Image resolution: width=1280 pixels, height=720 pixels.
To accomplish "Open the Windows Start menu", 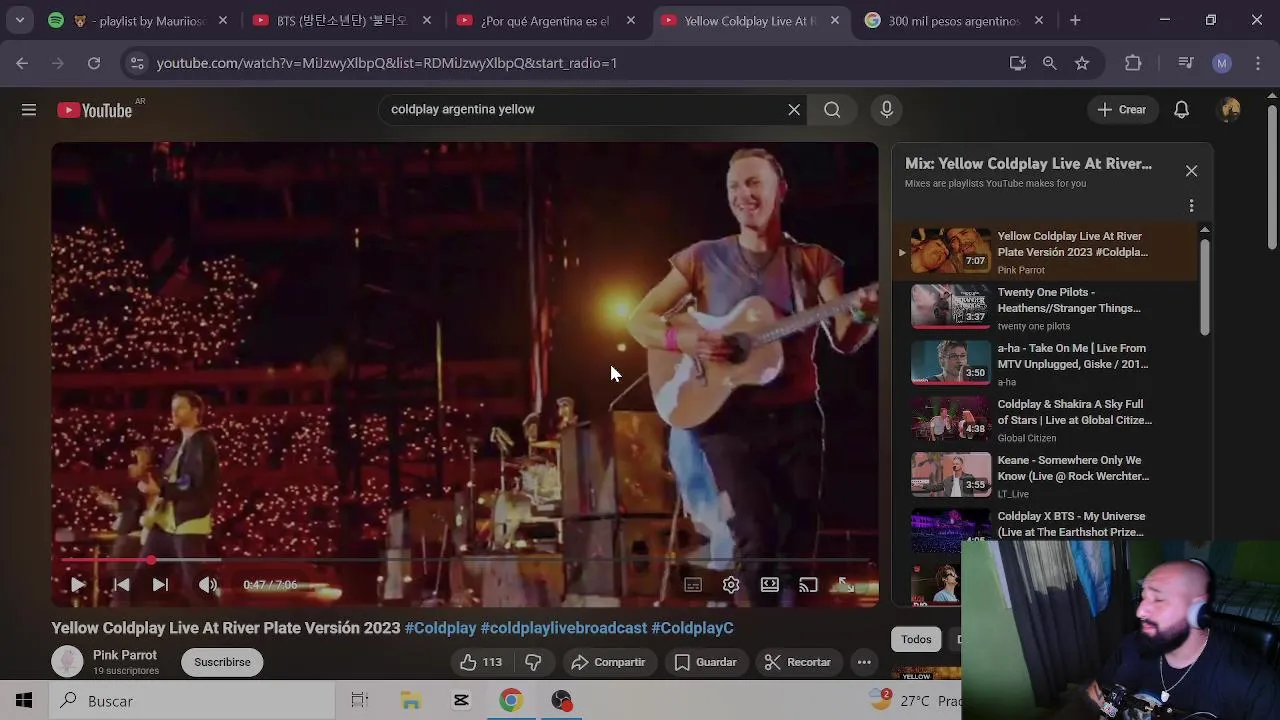I will (x=24, y=701).
